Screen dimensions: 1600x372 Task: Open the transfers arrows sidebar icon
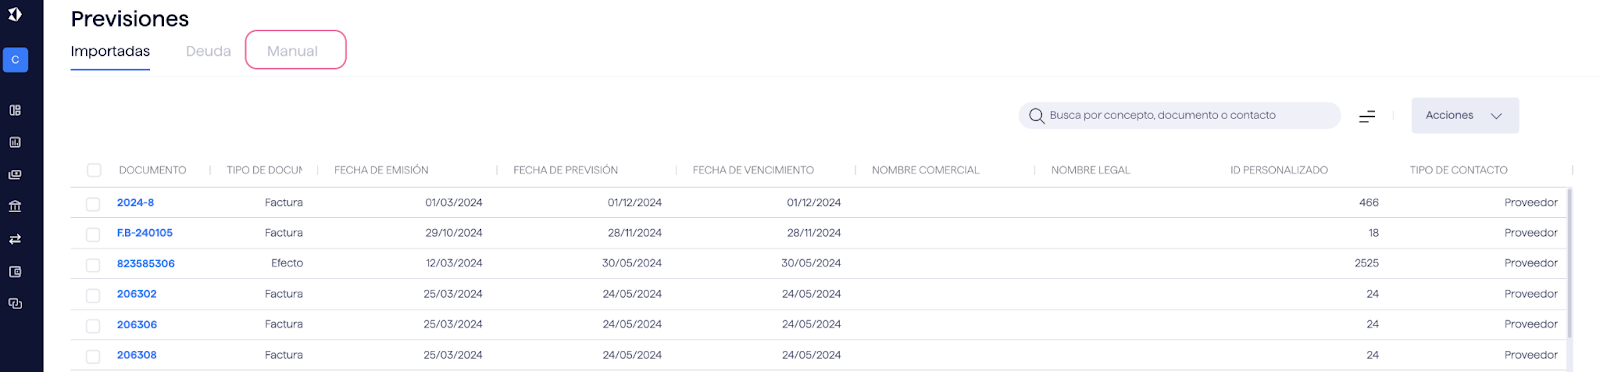pos(15,239)
